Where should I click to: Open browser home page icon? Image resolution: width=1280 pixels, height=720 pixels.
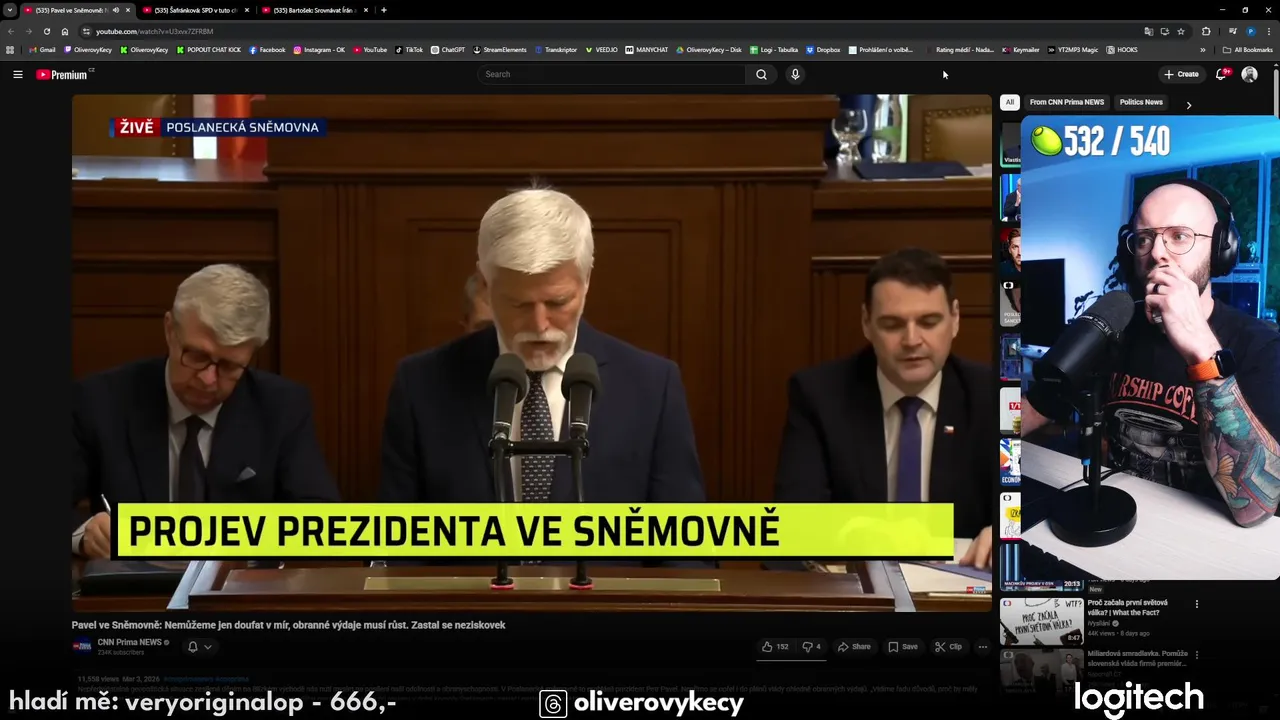click(x=65, y=31)
